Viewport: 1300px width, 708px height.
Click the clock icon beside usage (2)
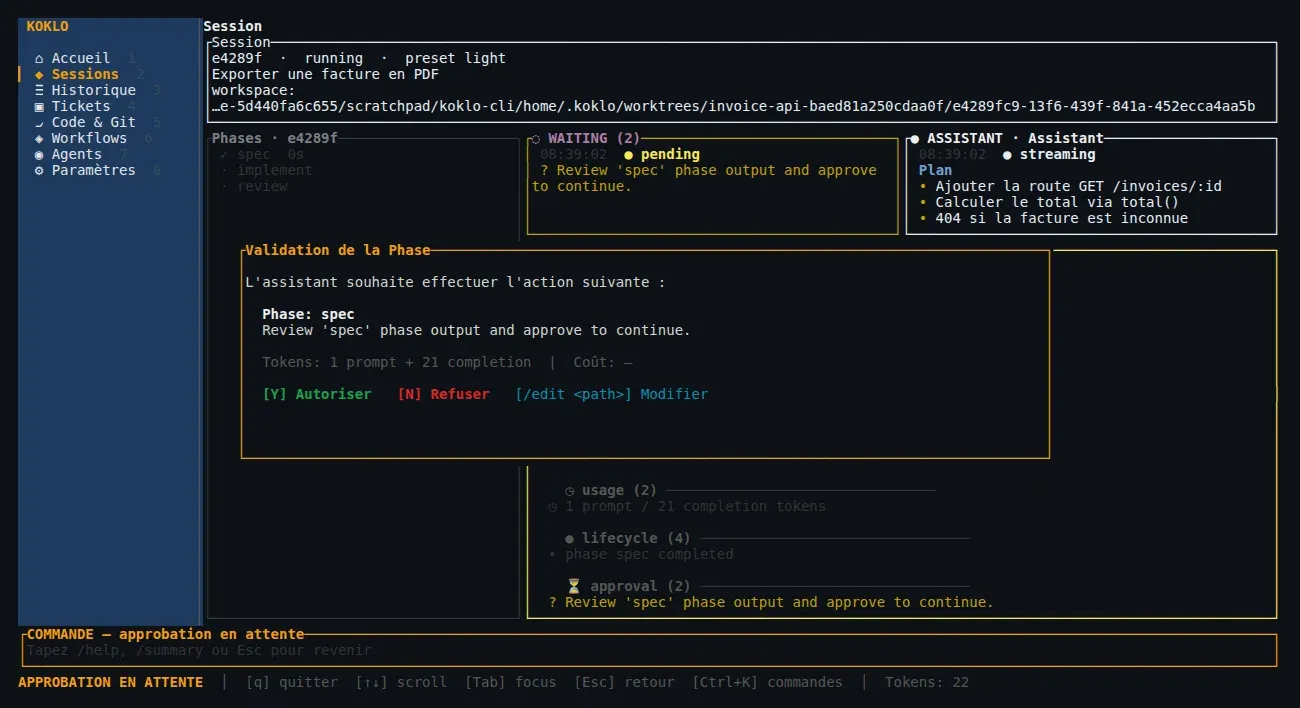(x=570, y=490)
